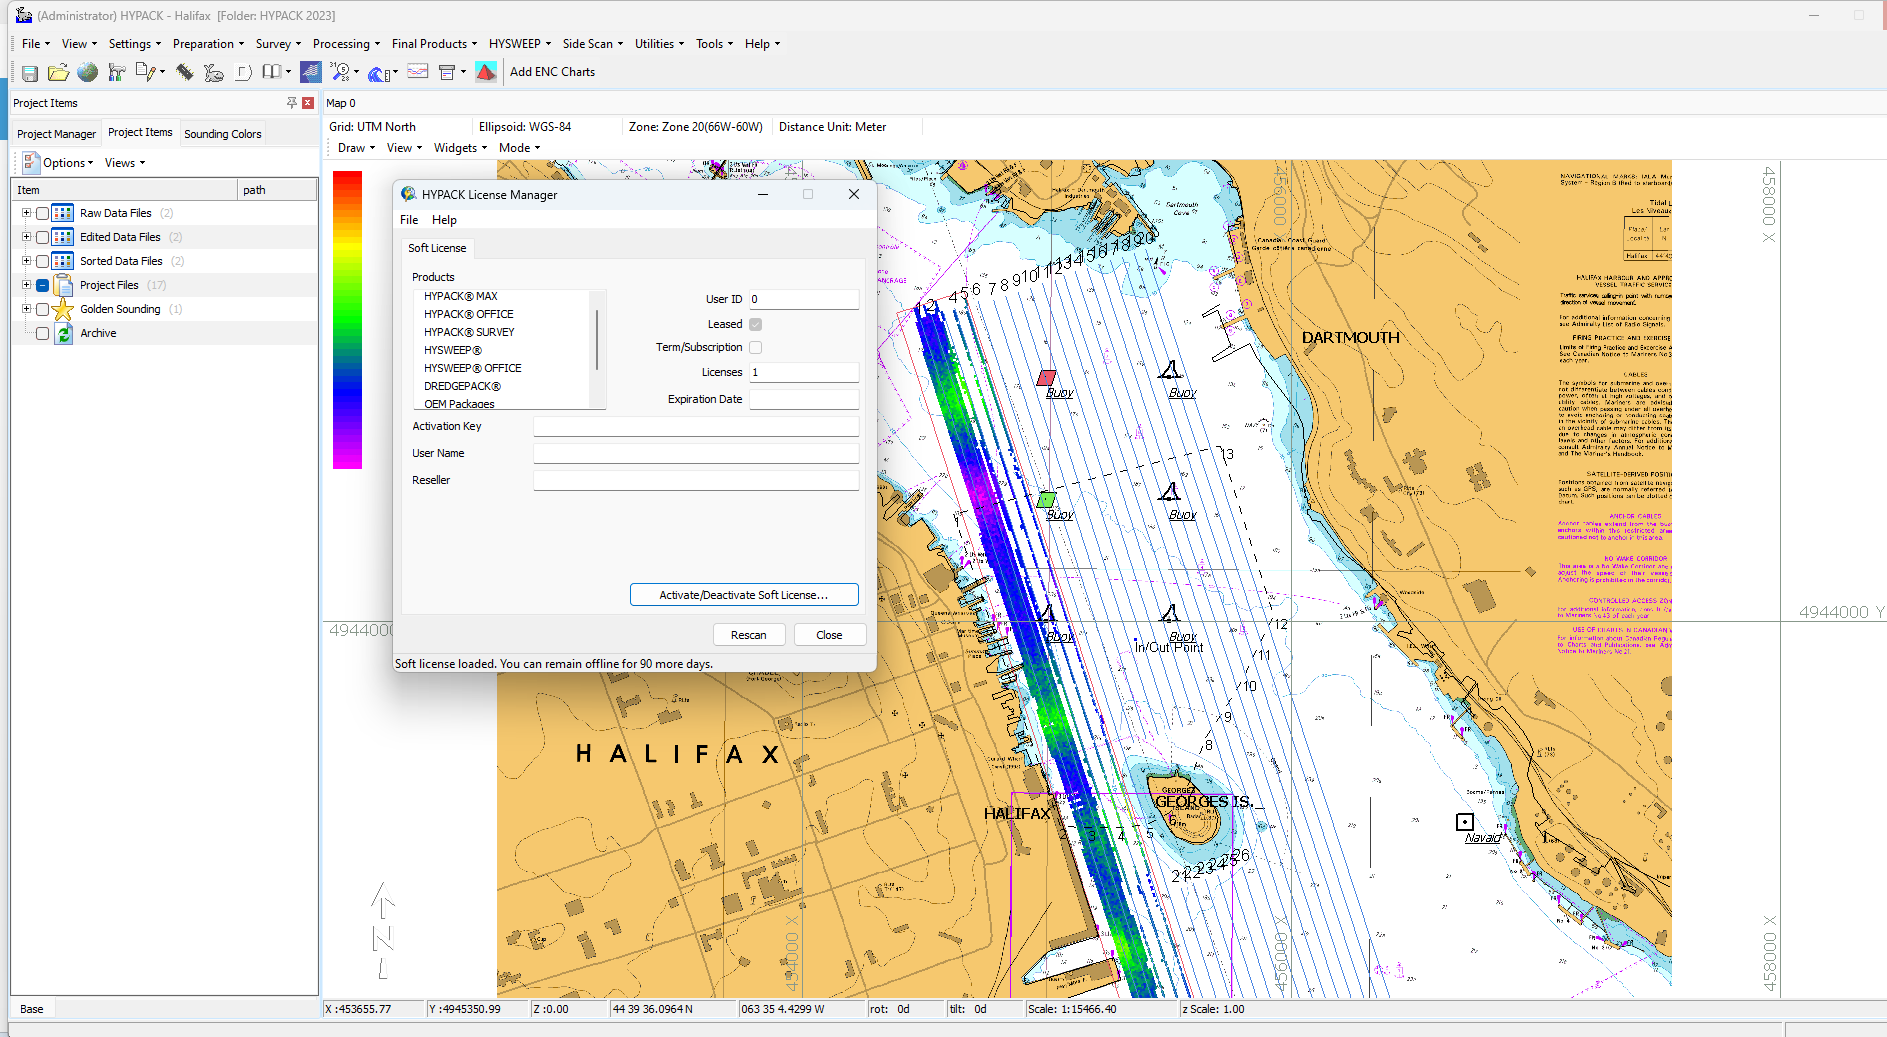1887x1037 pixels.
Task: Click Add ENC Charts button
Action: click(x=552, y=72)
